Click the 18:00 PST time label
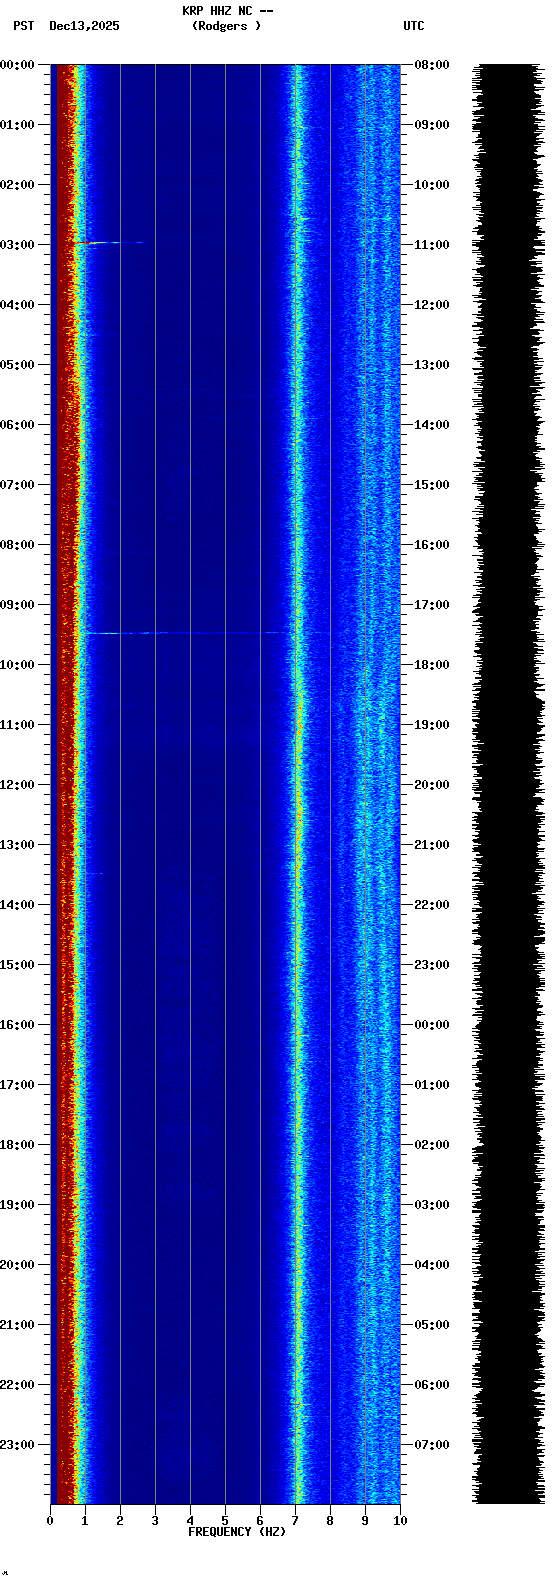The width and height of the screenshot is (552, 1584). click(17, 1145)
